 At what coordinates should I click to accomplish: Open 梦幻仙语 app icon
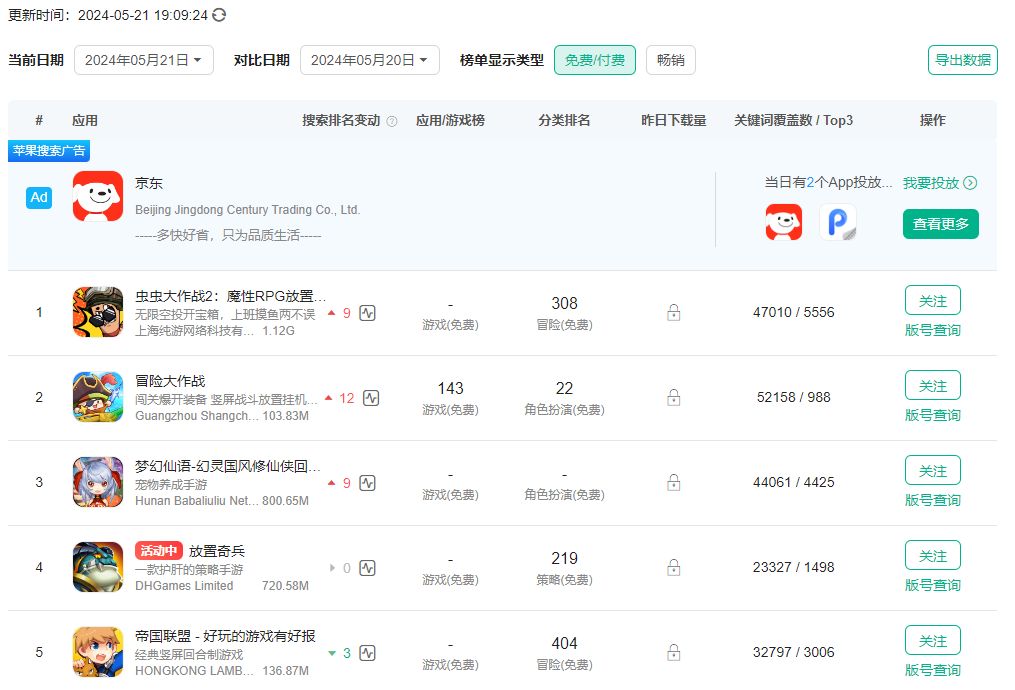[98, 482]
